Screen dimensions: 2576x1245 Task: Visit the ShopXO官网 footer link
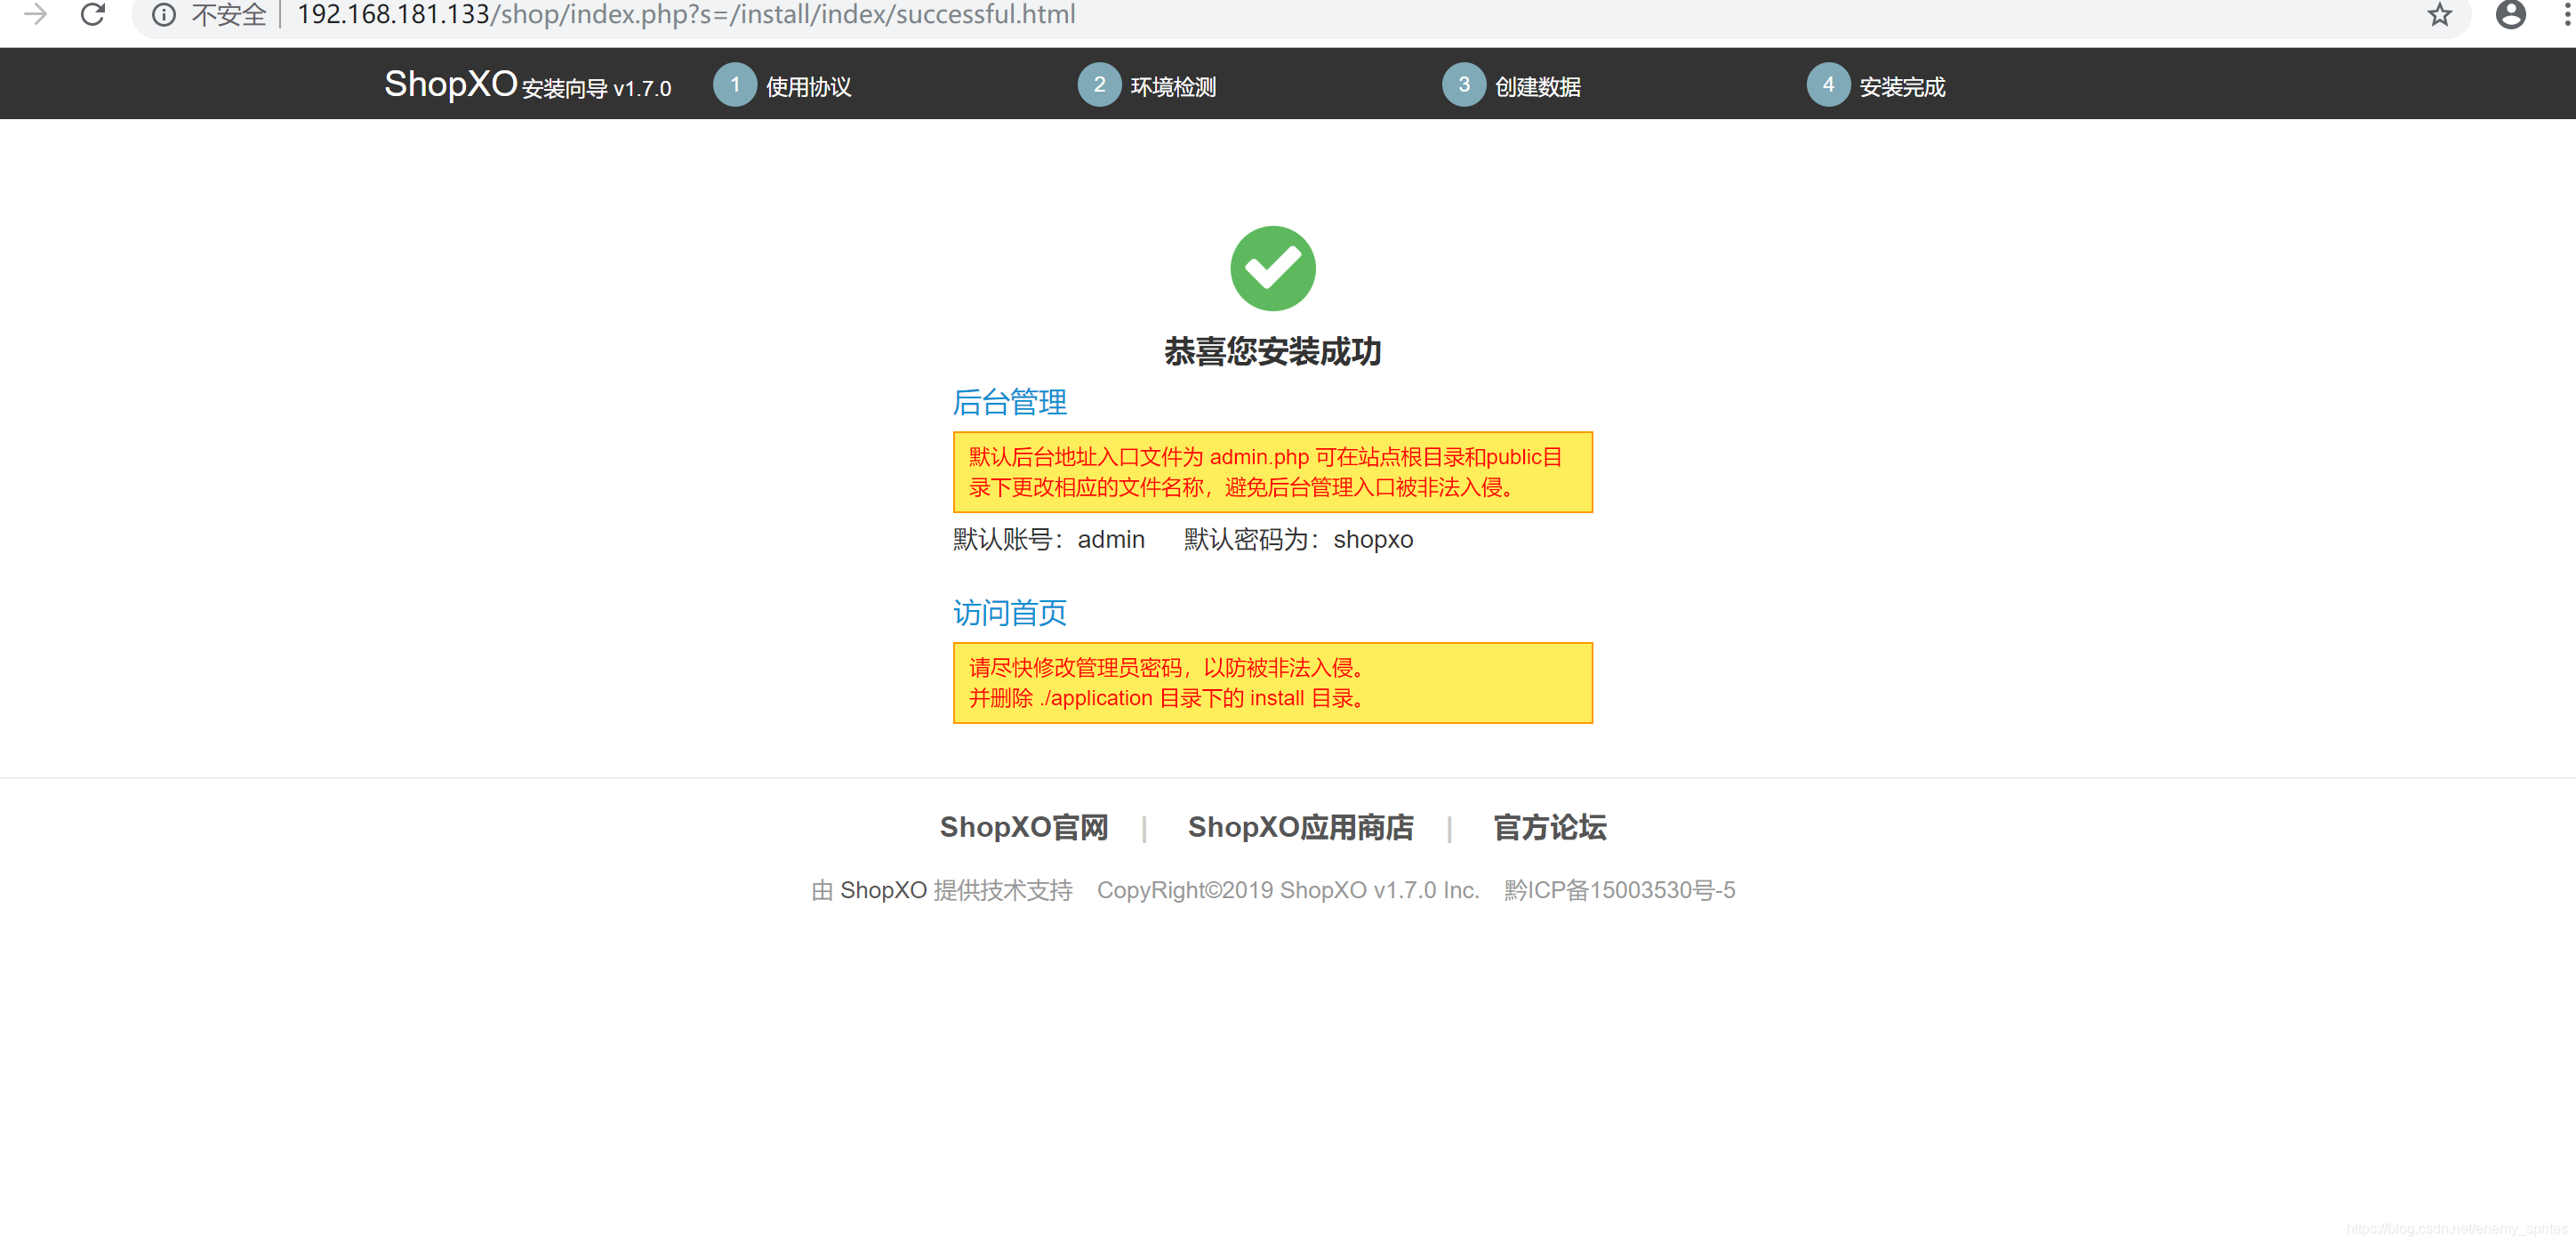tap(1024, 827)
